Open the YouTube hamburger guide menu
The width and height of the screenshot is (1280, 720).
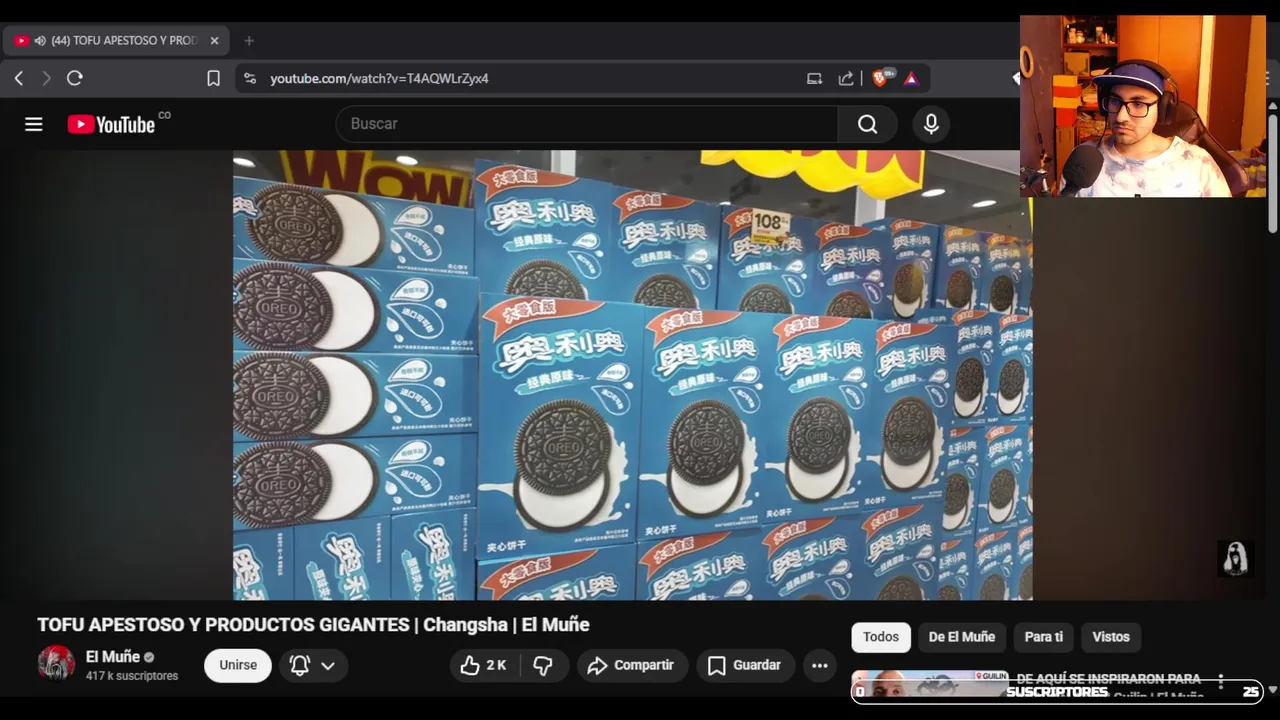click(x=34, y=124)
